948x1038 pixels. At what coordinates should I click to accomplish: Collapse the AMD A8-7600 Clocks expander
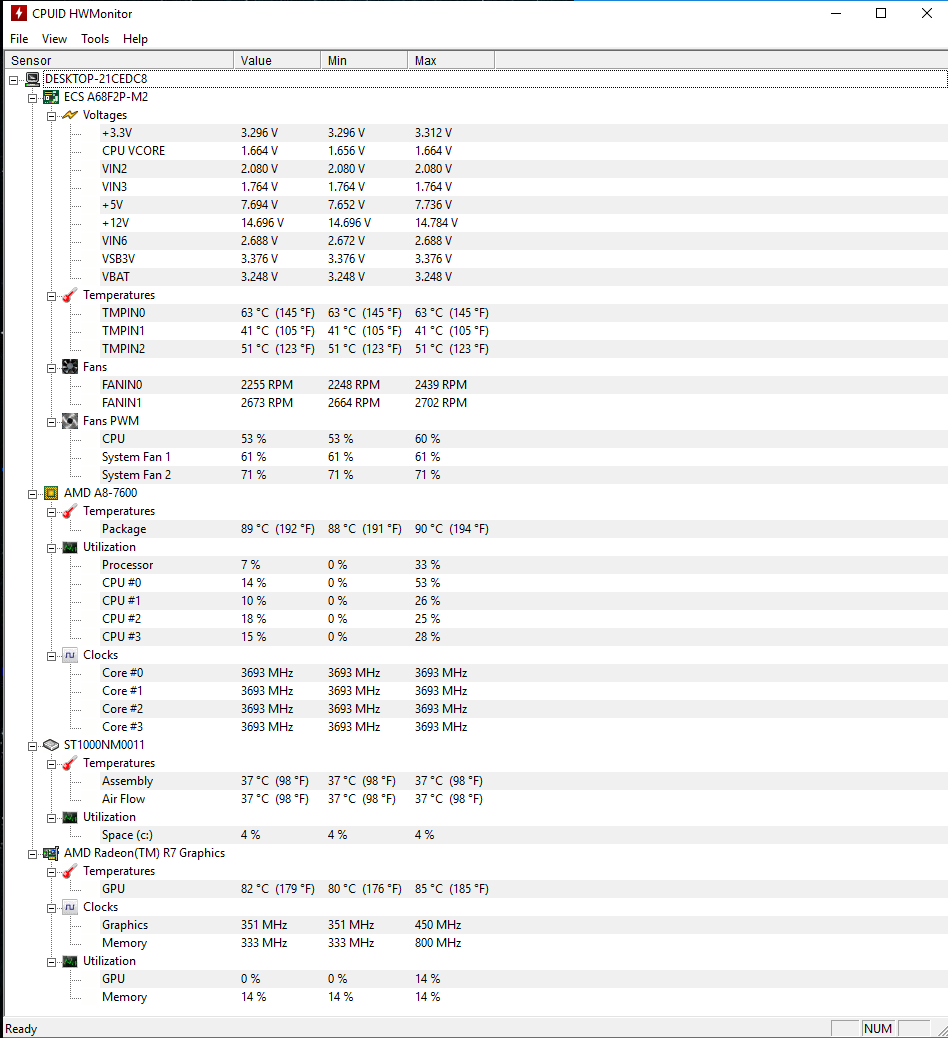(52, 656)
